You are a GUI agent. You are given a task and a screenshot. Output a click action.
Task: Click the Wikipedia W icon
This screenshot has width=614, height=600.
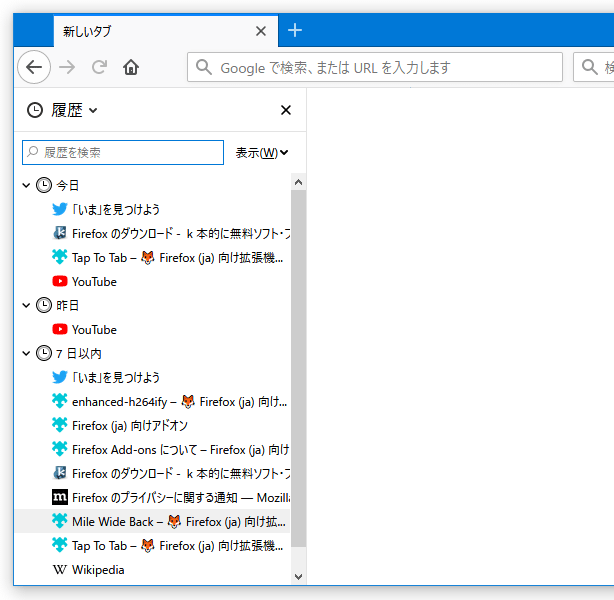click(x=60, y=569)
